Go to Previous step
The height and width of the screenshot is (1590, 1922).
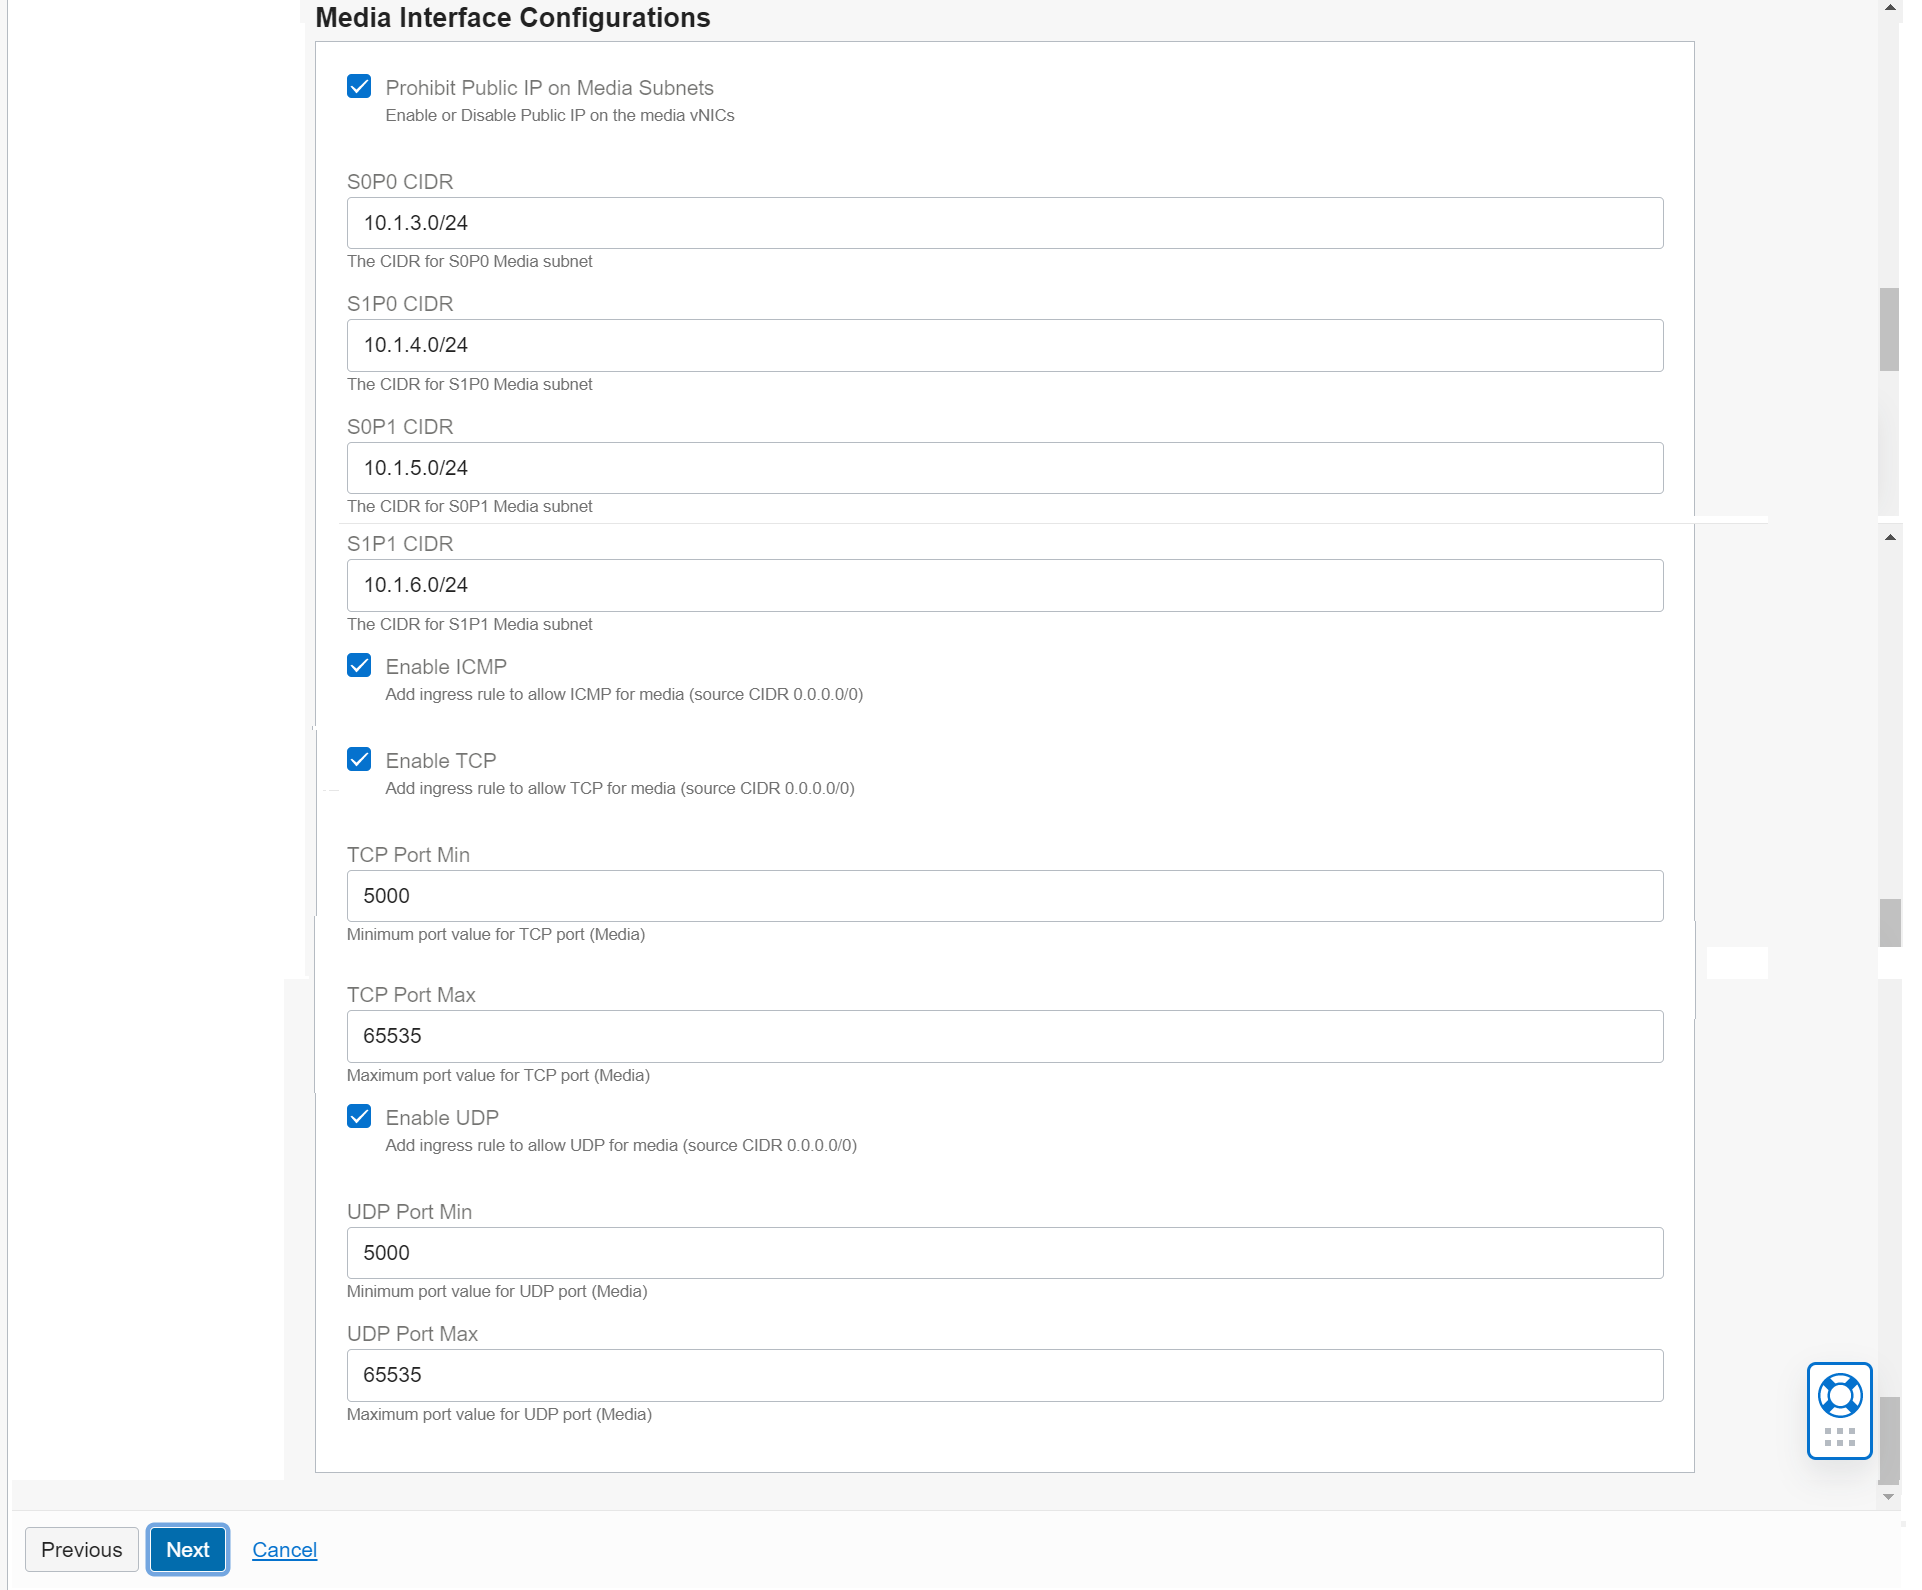click(x=82, y=1549)
